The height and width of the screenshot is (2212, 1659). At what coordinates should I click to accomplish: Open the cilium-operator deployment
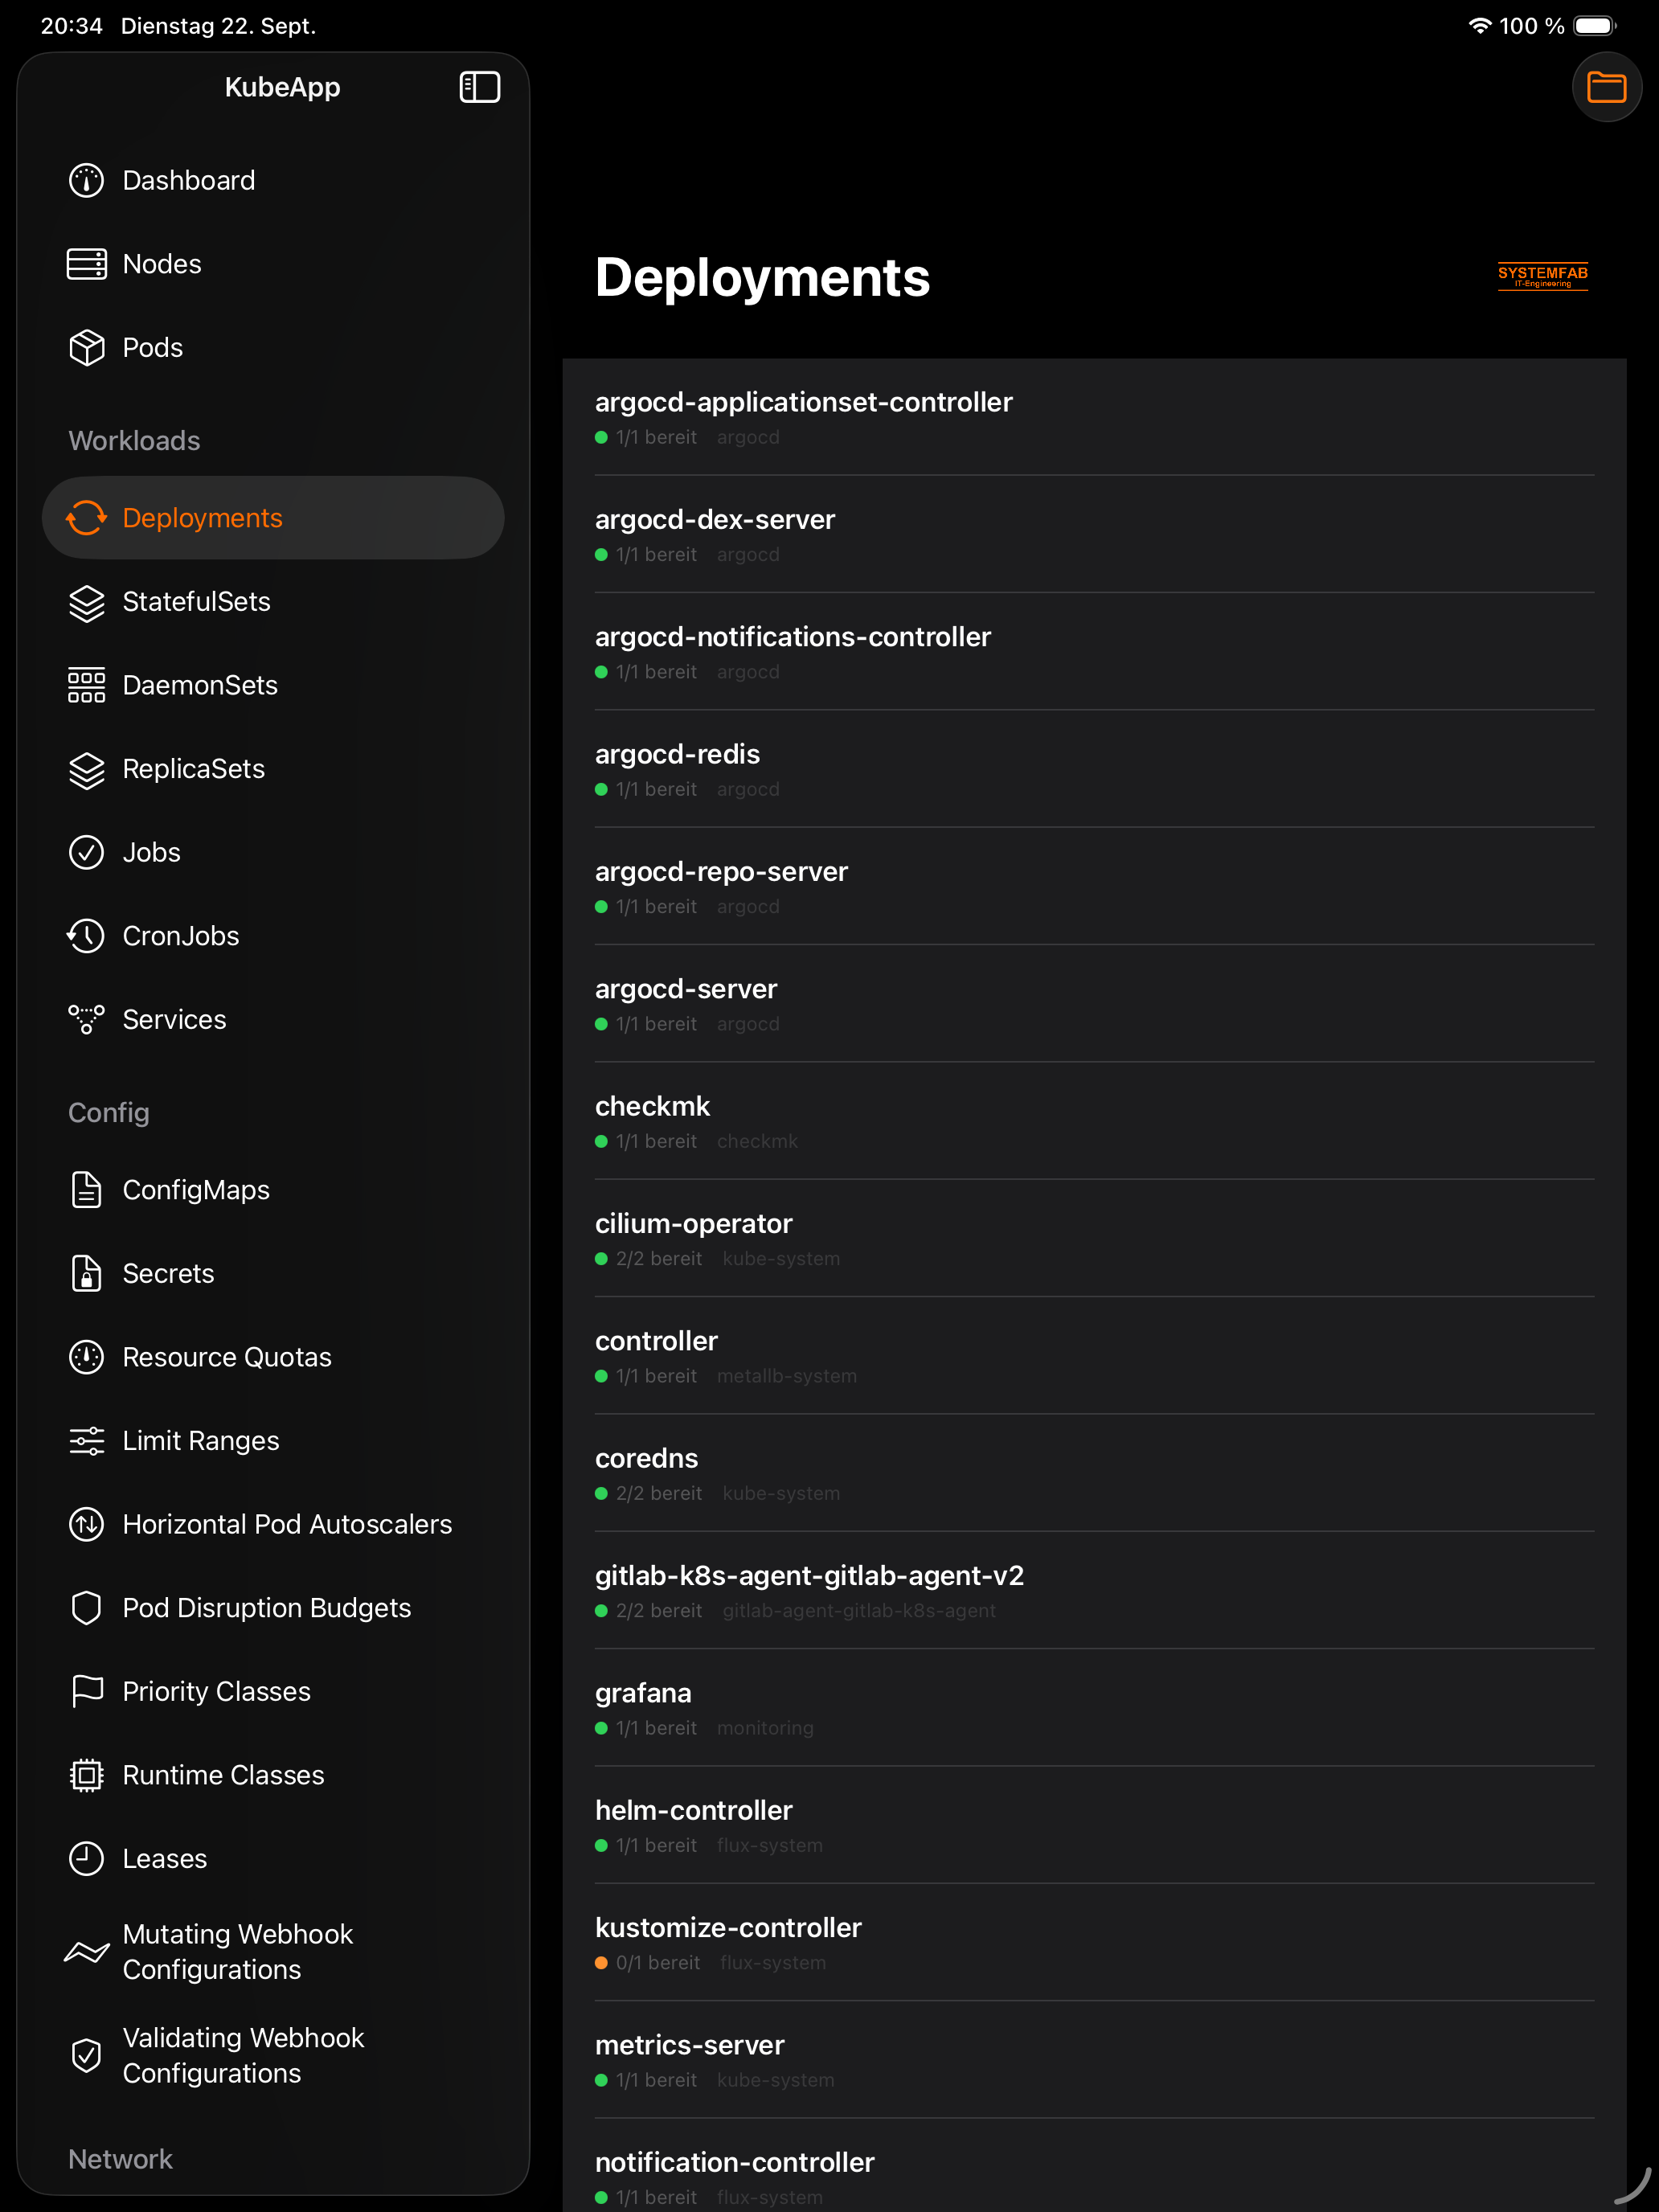(1094, 1239)
